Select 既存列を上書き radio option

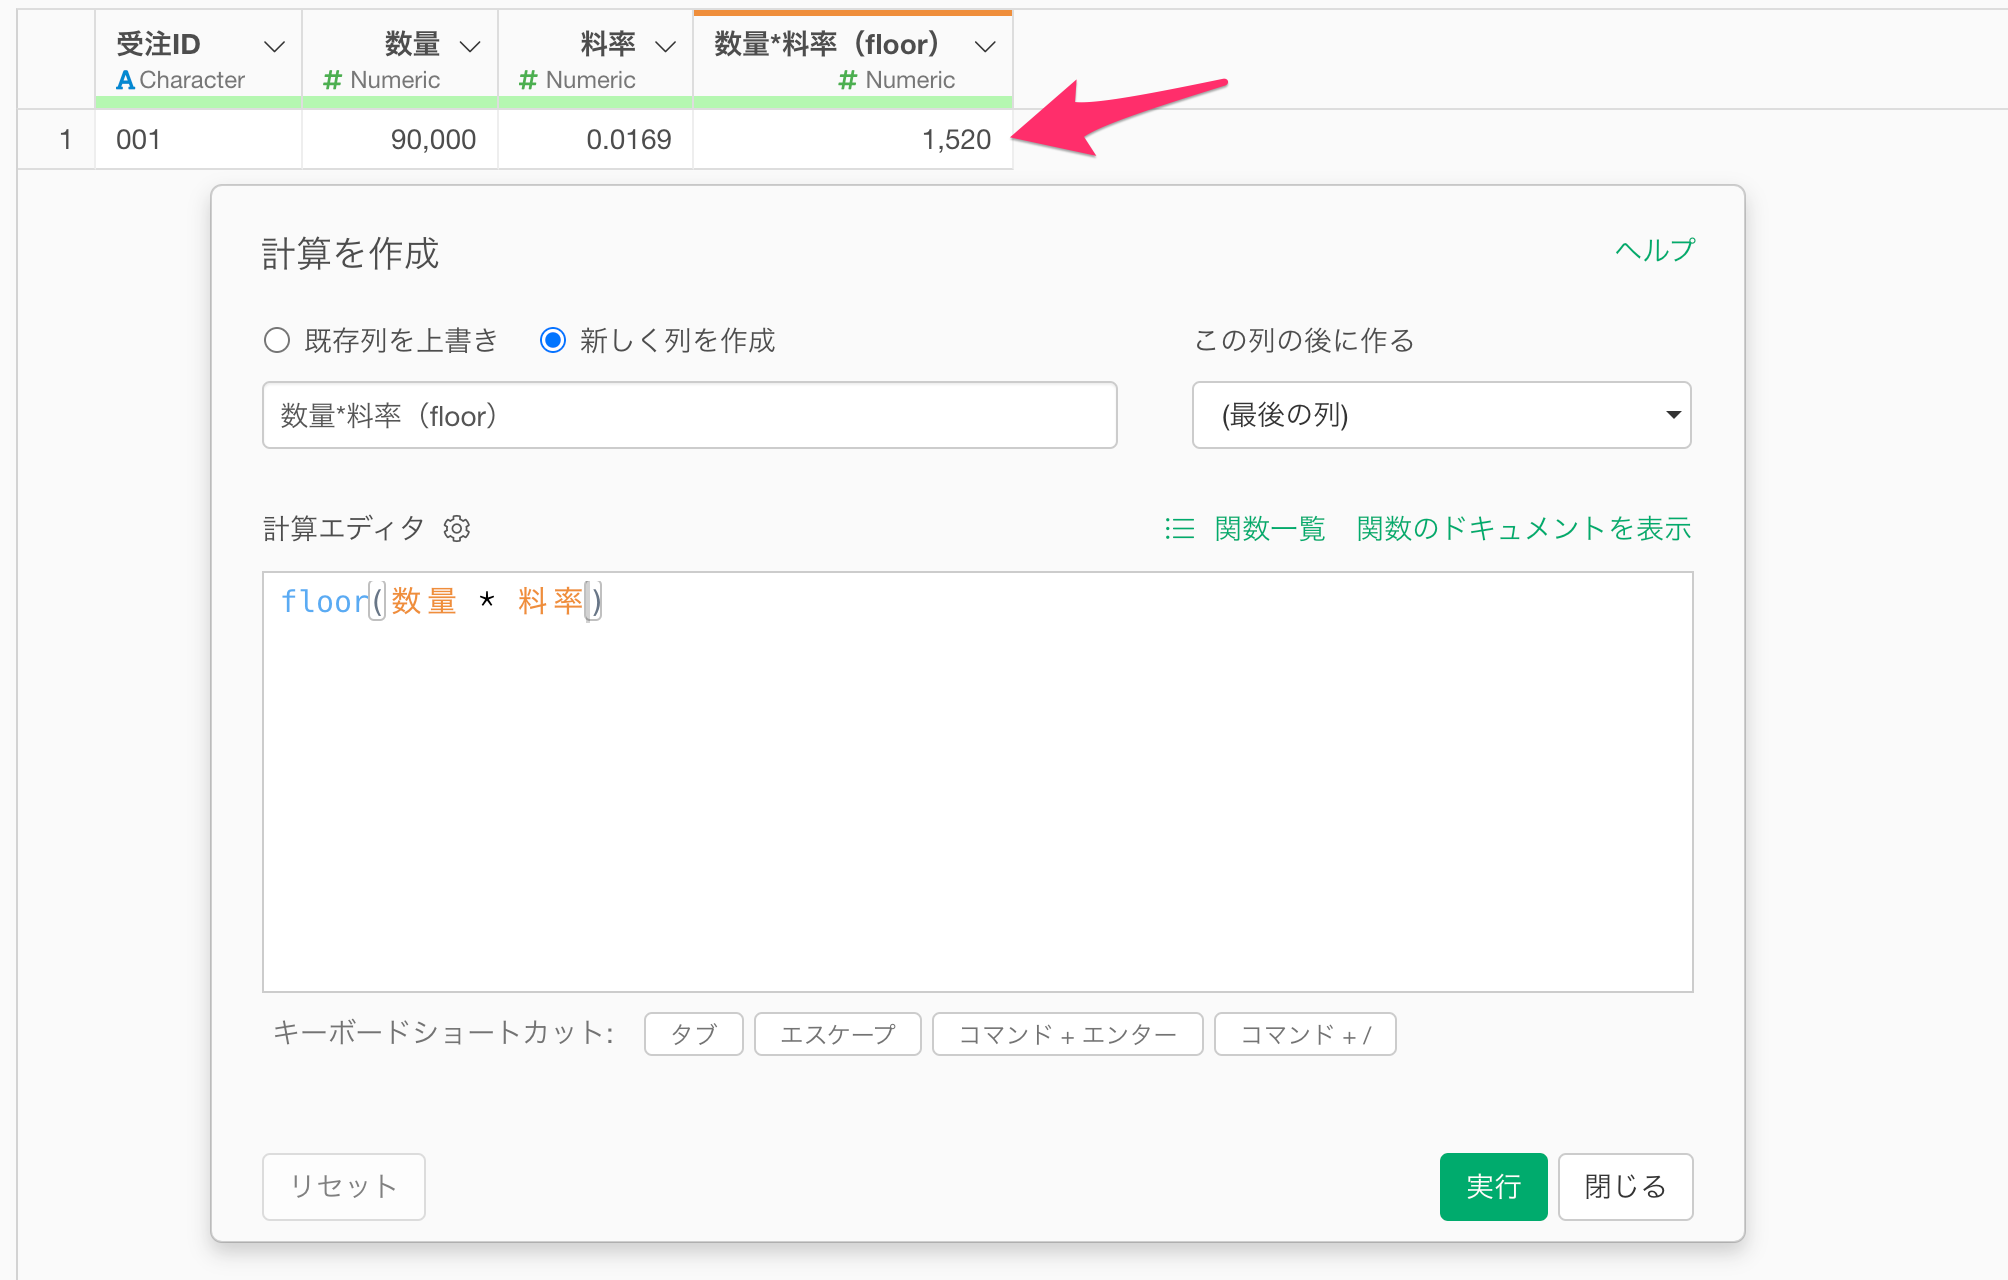pyautogui.click(x=277, y=340)
